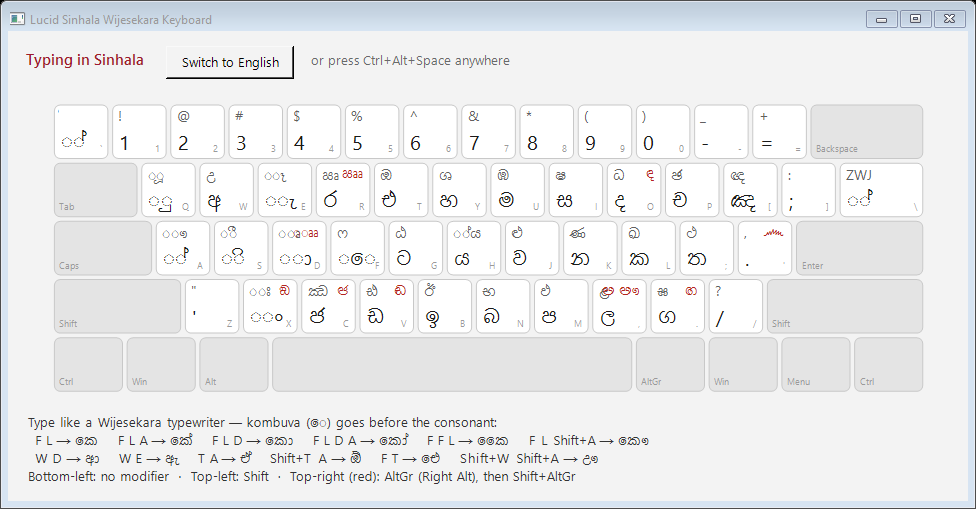The height and width of the screenshot is (509, 976).
Task: Click the right bracket ] semicolon key
Action: (x=809, y=190)
